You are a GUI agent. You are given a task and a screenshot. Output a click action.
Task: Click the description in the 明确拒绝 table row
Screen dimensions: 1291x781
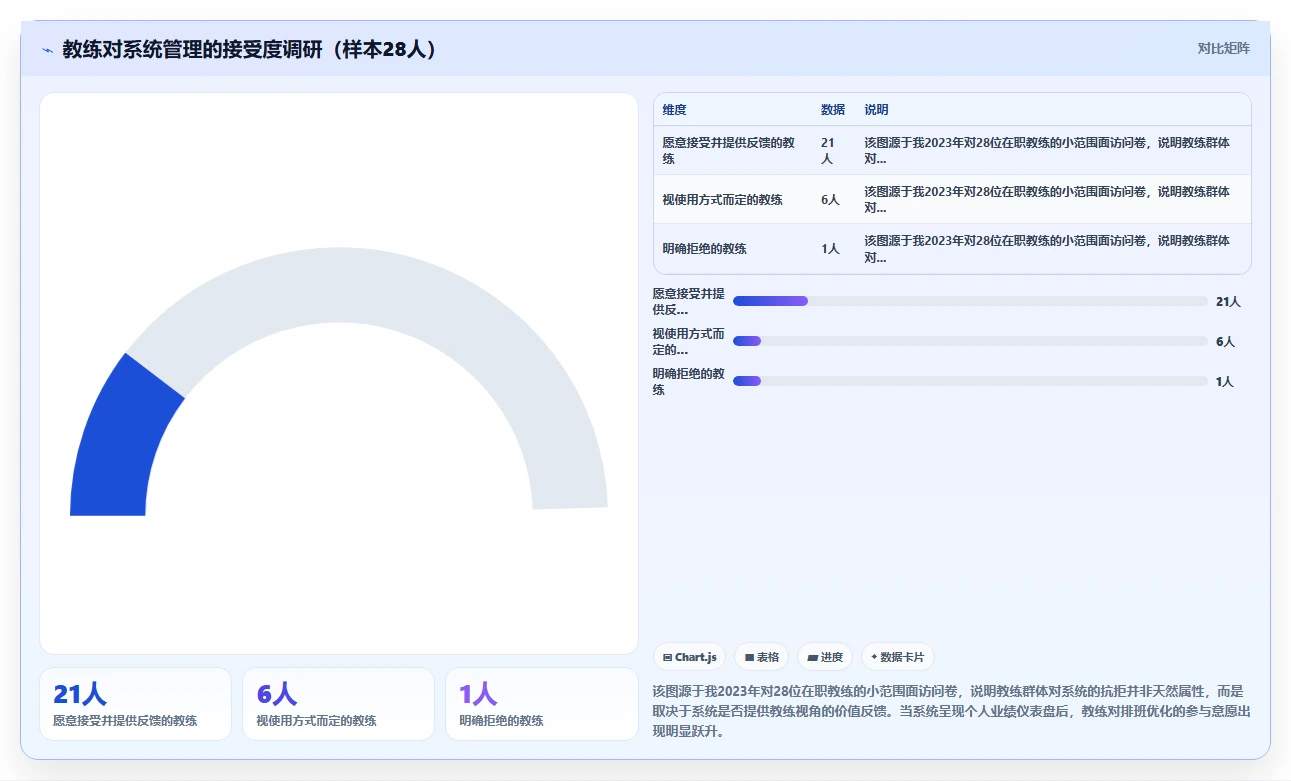pos(1047,248)
